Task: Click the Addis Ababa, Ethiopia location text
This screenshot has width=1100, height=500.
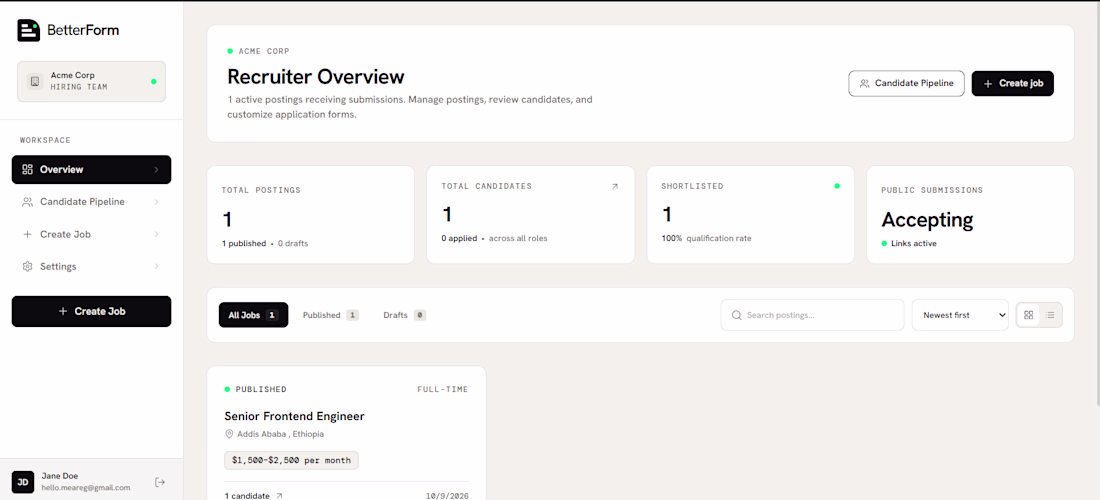Action: pos(281,434)
